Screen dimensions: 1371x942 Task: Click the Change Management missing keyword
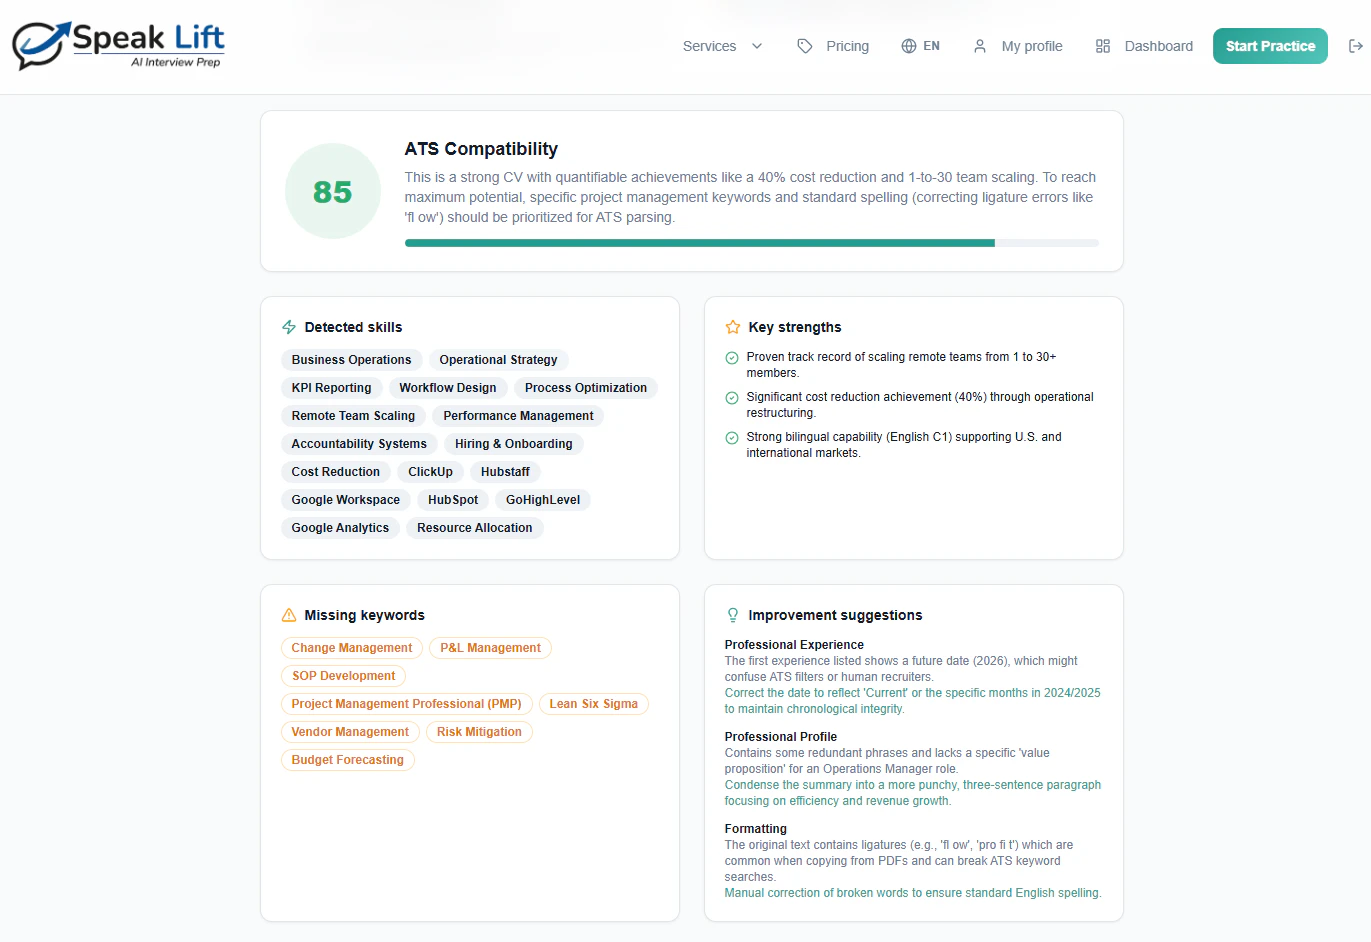tap(352, 648)
